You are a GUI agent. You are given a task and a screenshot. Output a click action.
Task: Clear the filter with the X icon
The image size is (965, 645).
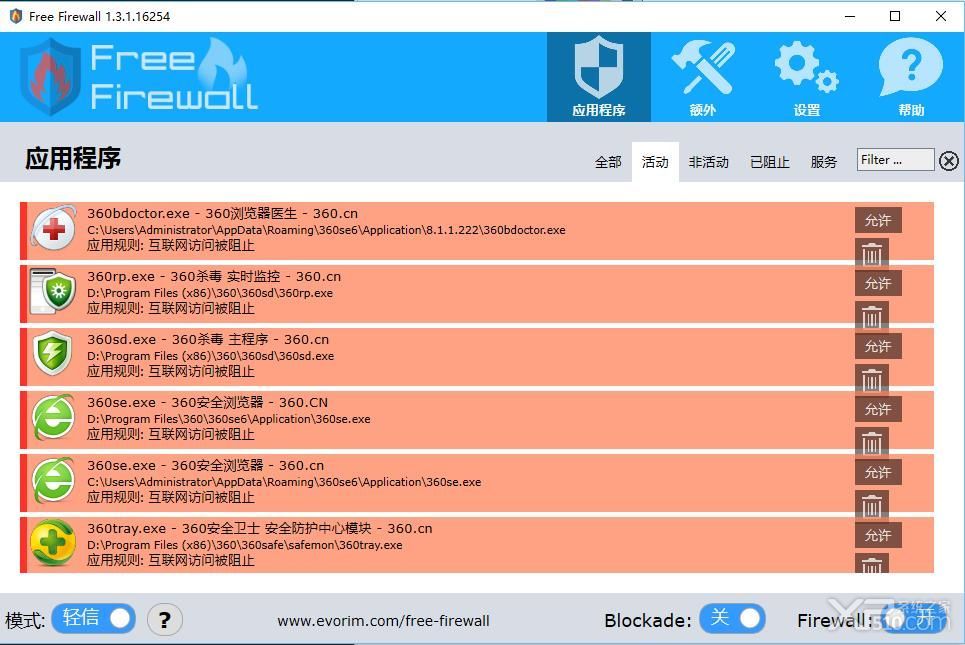tap(949, 161)
